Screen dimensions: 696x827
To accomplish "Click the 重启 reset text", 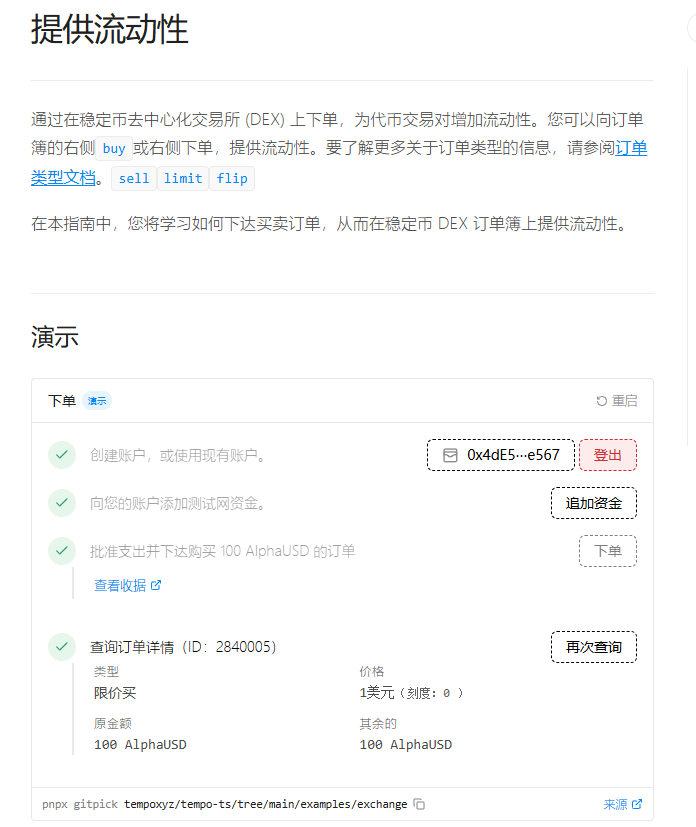I will point(624,401).
